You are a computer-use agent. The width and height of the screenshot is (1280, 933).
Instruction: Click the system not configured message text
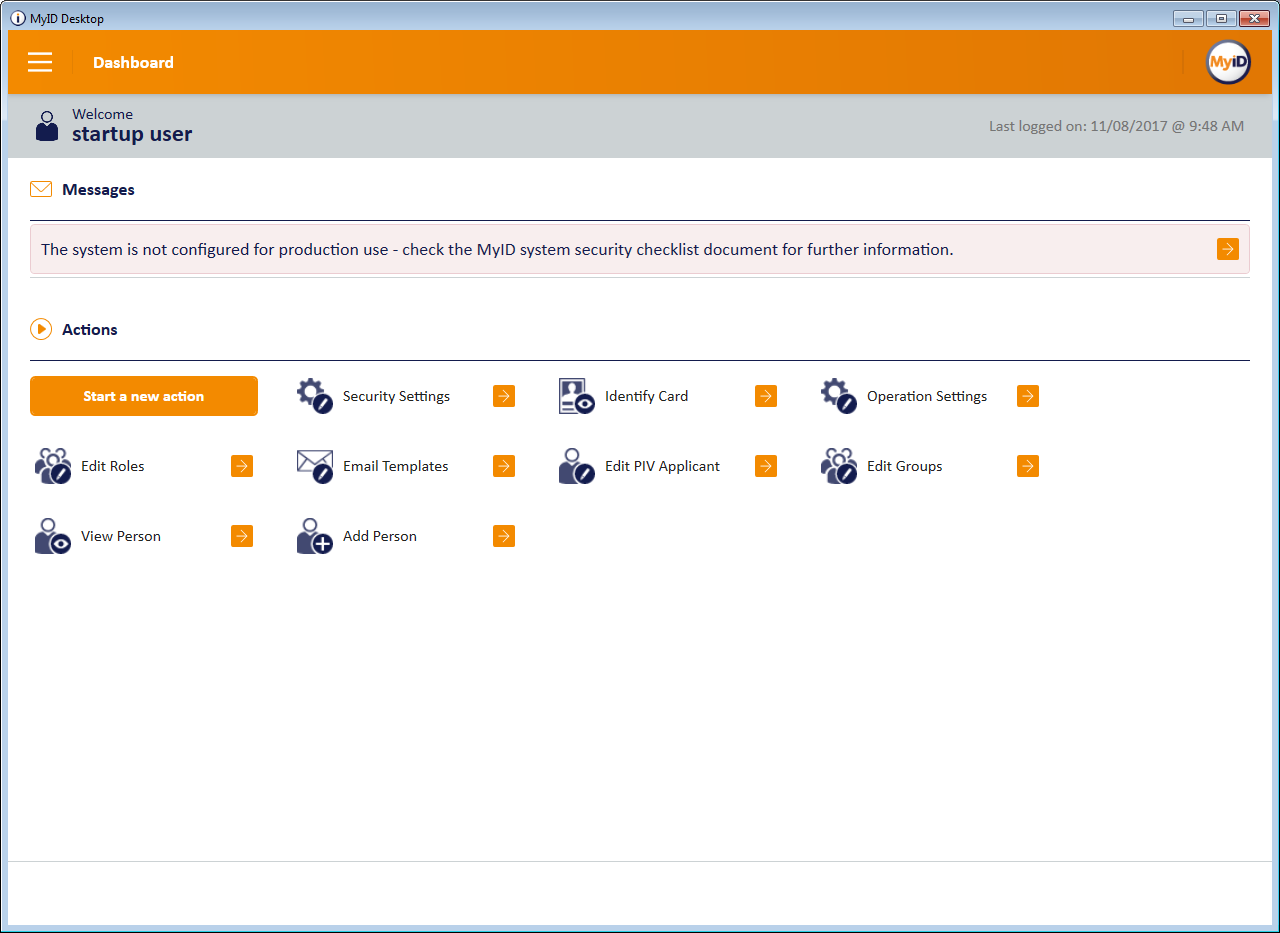tap(497, 249)
